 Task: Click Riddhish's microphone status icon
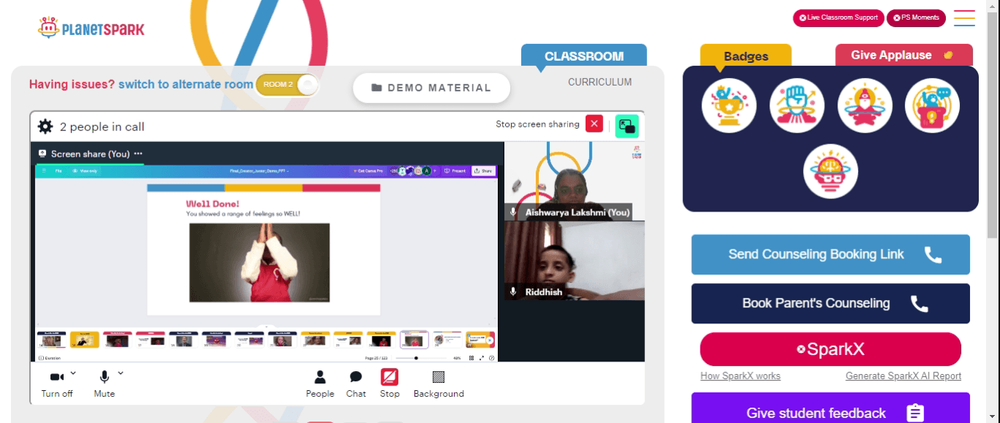pos(513,291)
